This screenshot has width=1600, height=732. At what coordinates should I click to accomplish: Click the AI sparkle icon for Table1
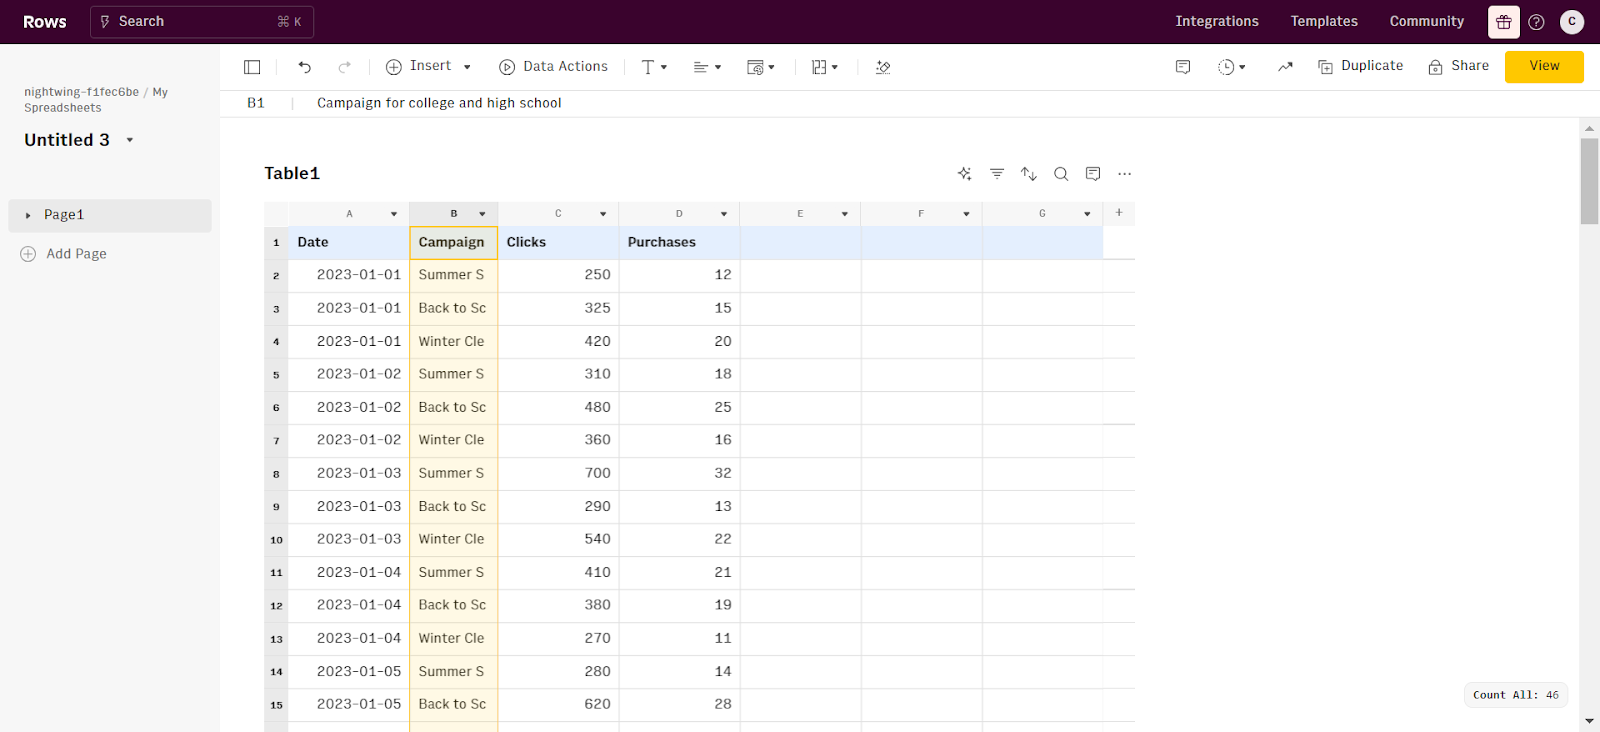click(965, 174)
